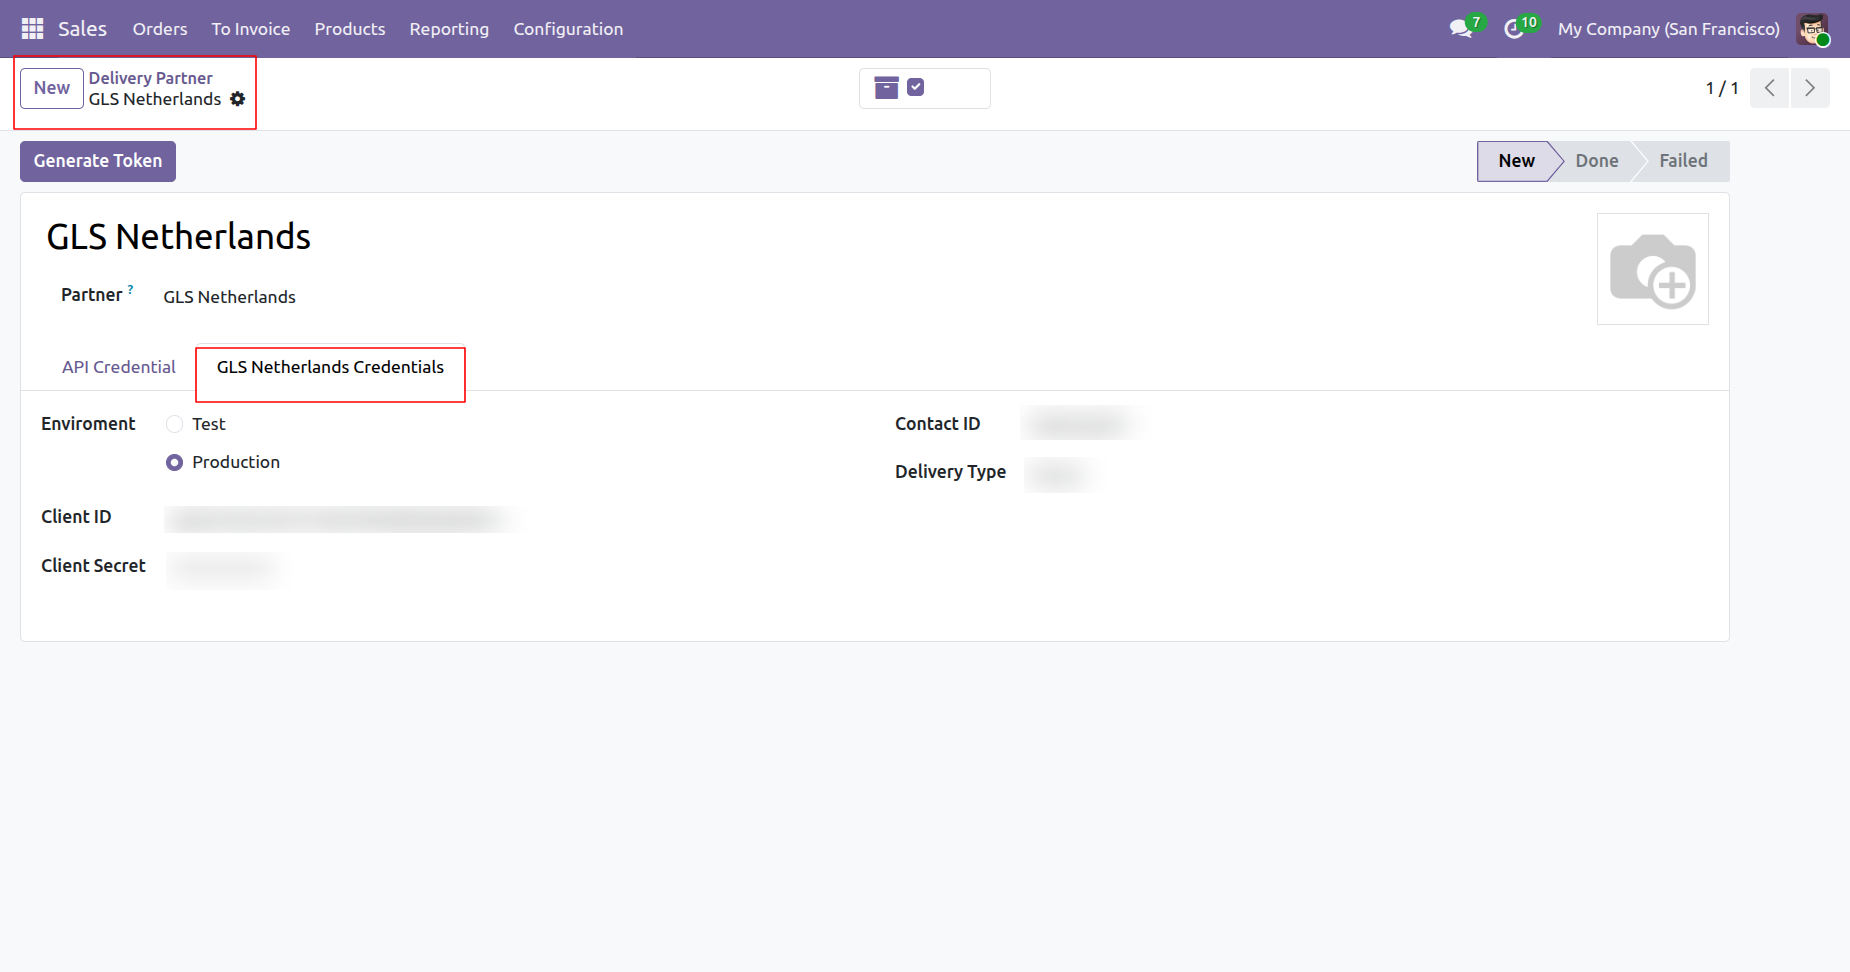Toggle the checkbox beside the archive icon
The height and width of the screenshot is (972, 1850).
pyautogui.click(x=915, y=87)
